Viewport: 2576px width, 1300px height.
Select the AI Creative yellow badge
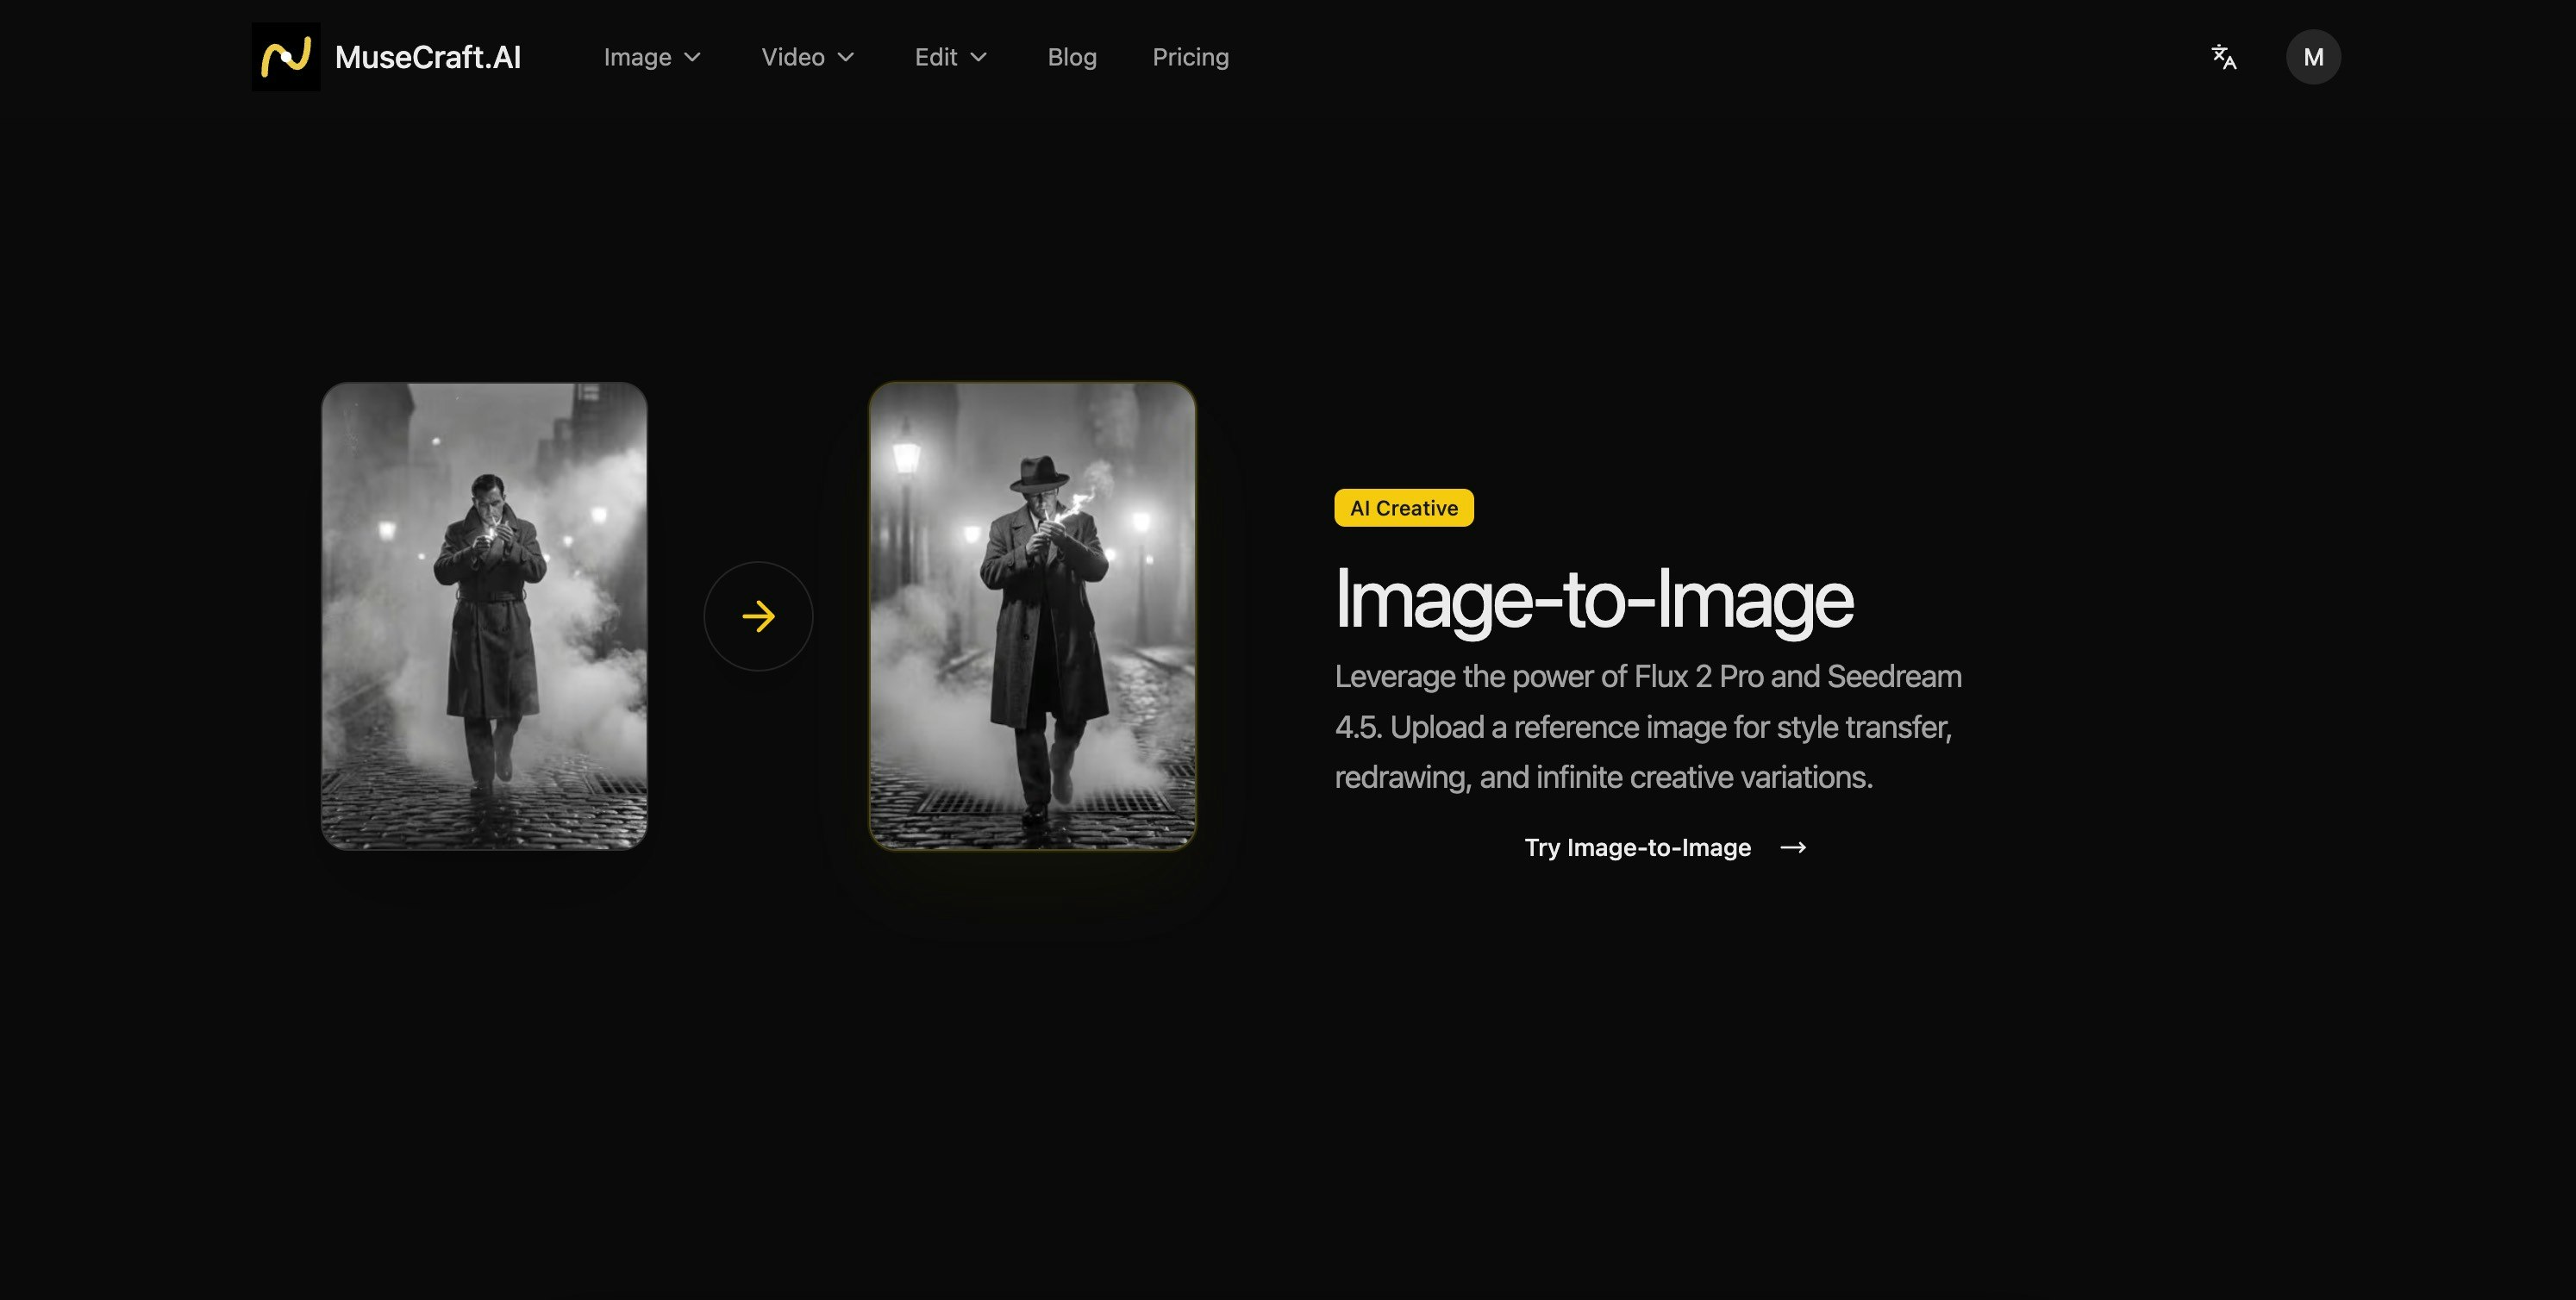pos(1403,508)
